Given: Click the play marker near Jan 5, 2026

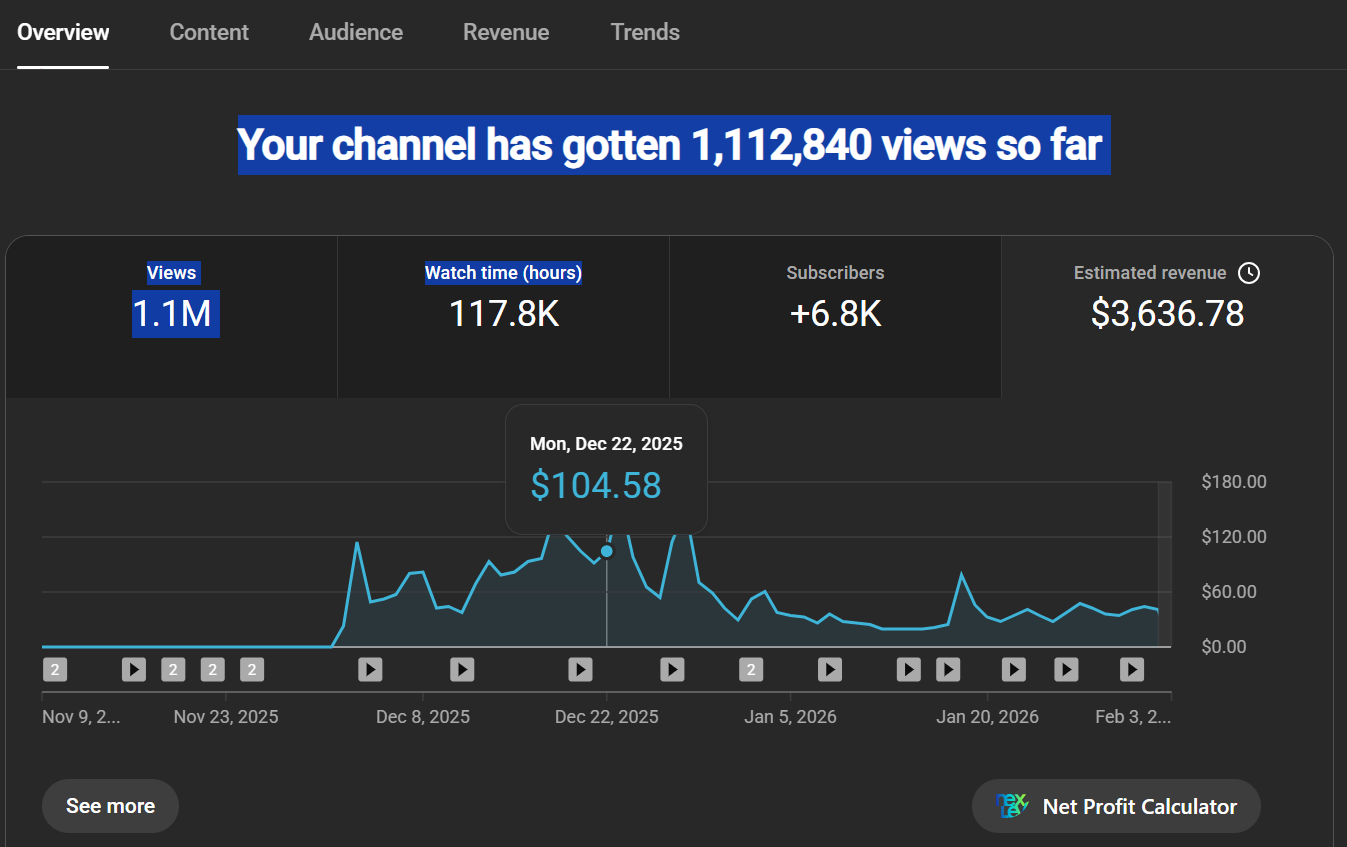Looking at the screenshot, I should 829,669.
